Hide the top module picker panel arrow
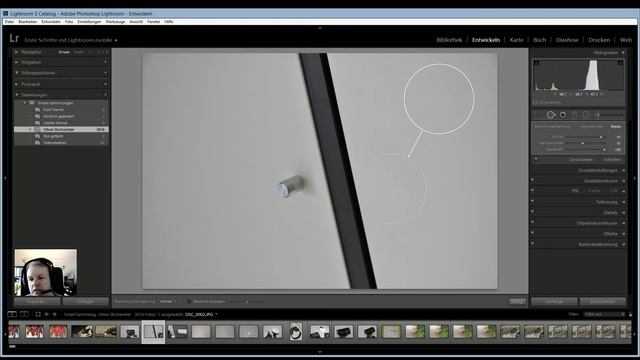640x360 pixels. (x=320, y=28)
